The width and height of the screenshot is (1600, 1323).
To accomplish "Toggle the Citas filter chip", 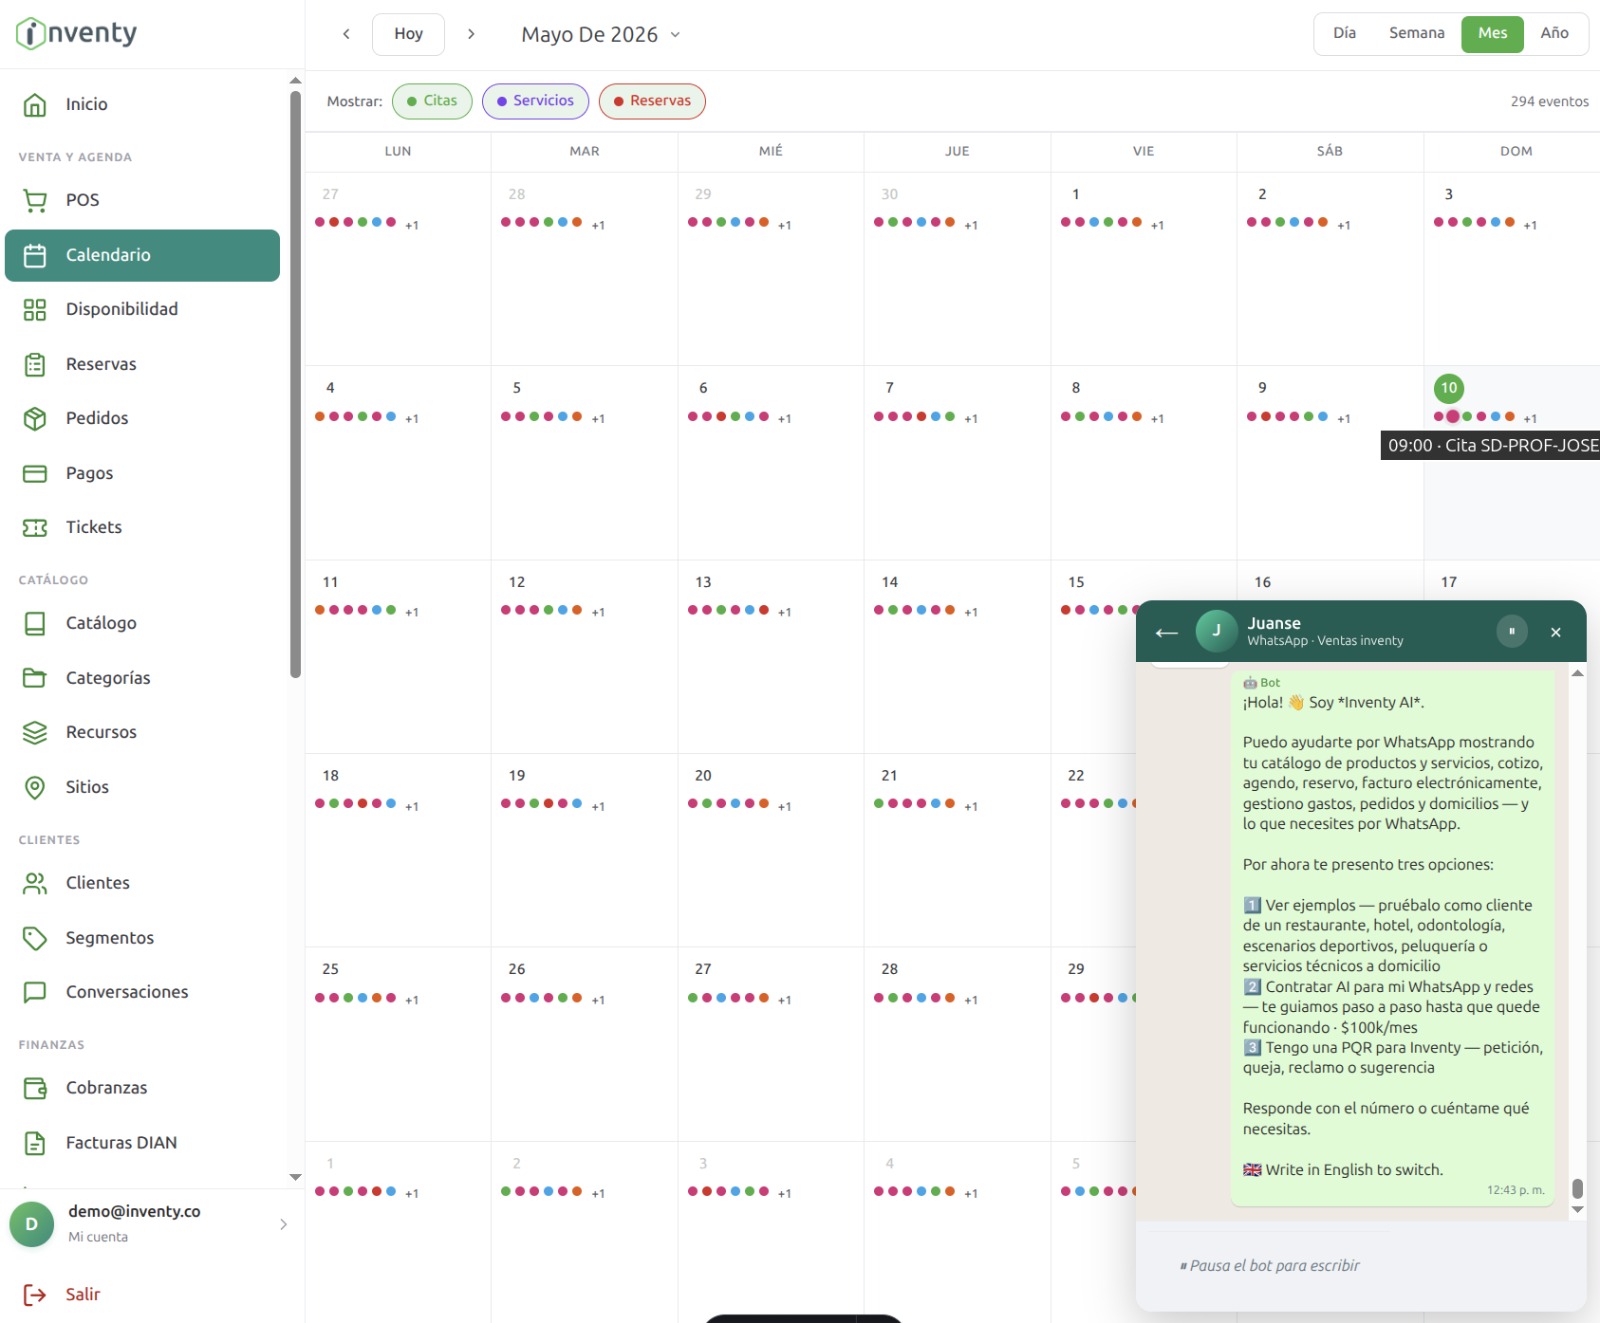I will [x=432, y=101].
